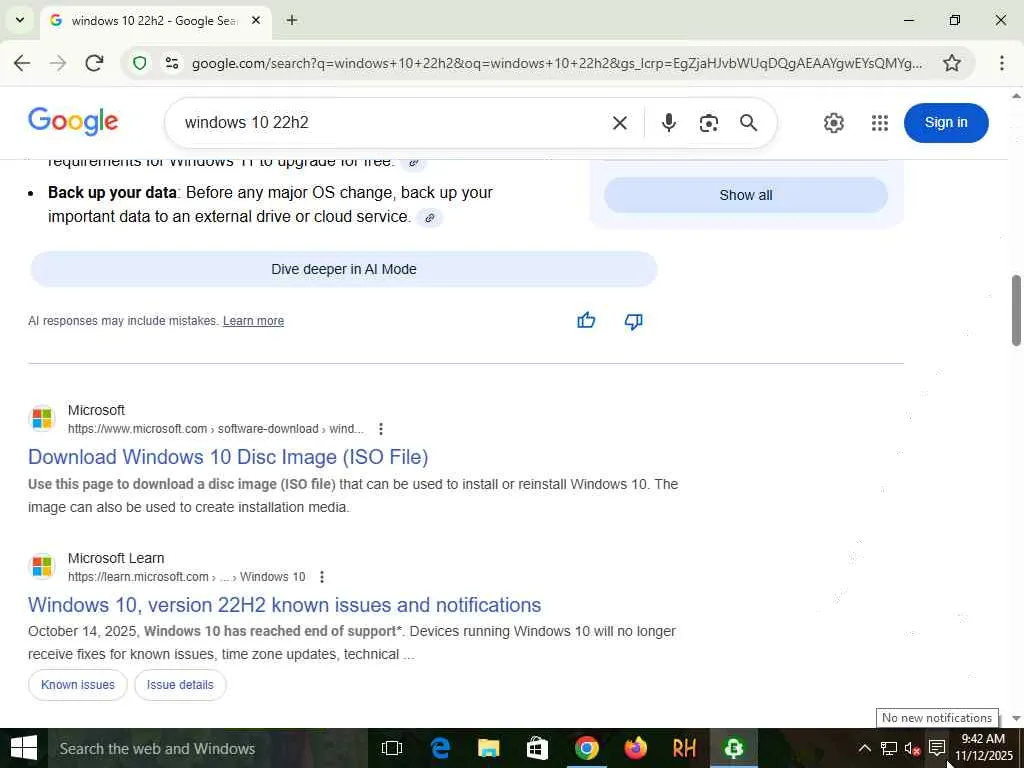Click the page vertical scrollbar thumb
This screenshot has width=1024, height=768.
tap(1016, 310)
